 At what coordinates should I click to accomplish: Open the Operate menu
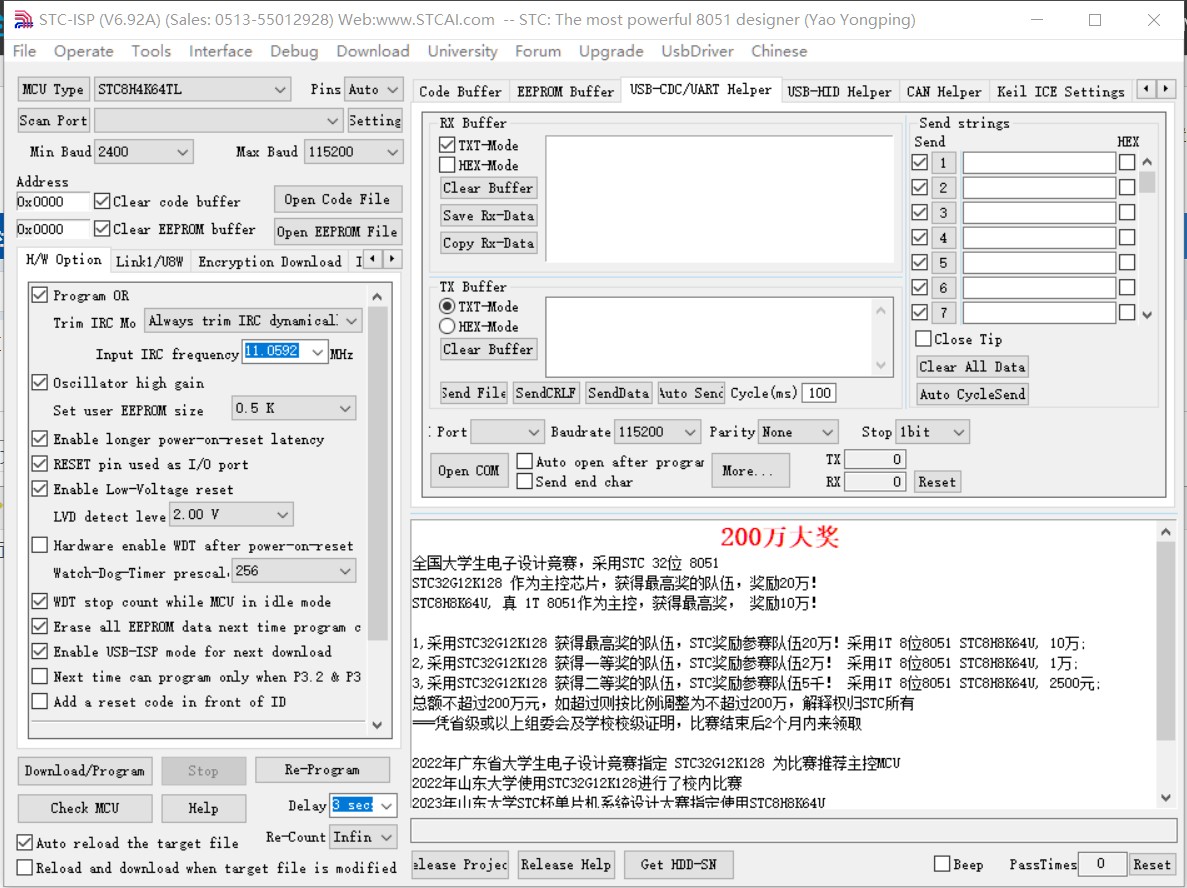(83, 51)
